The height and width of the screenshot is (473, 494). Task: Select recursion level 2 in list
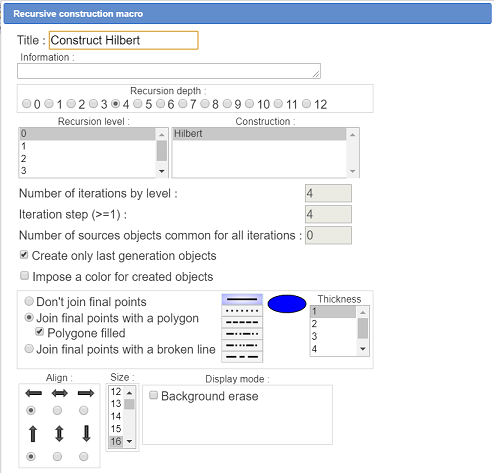[x=87, y=158]
